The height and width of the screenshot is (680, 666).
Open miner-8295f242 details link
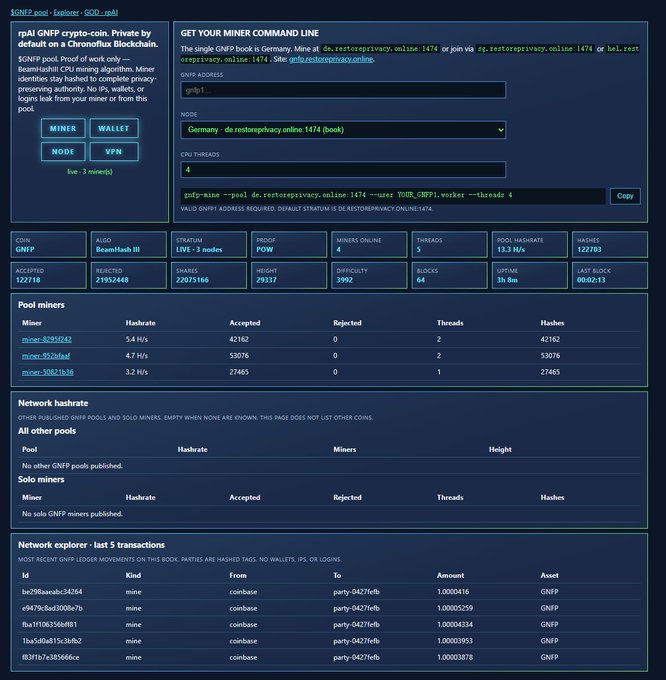(47, 339)
